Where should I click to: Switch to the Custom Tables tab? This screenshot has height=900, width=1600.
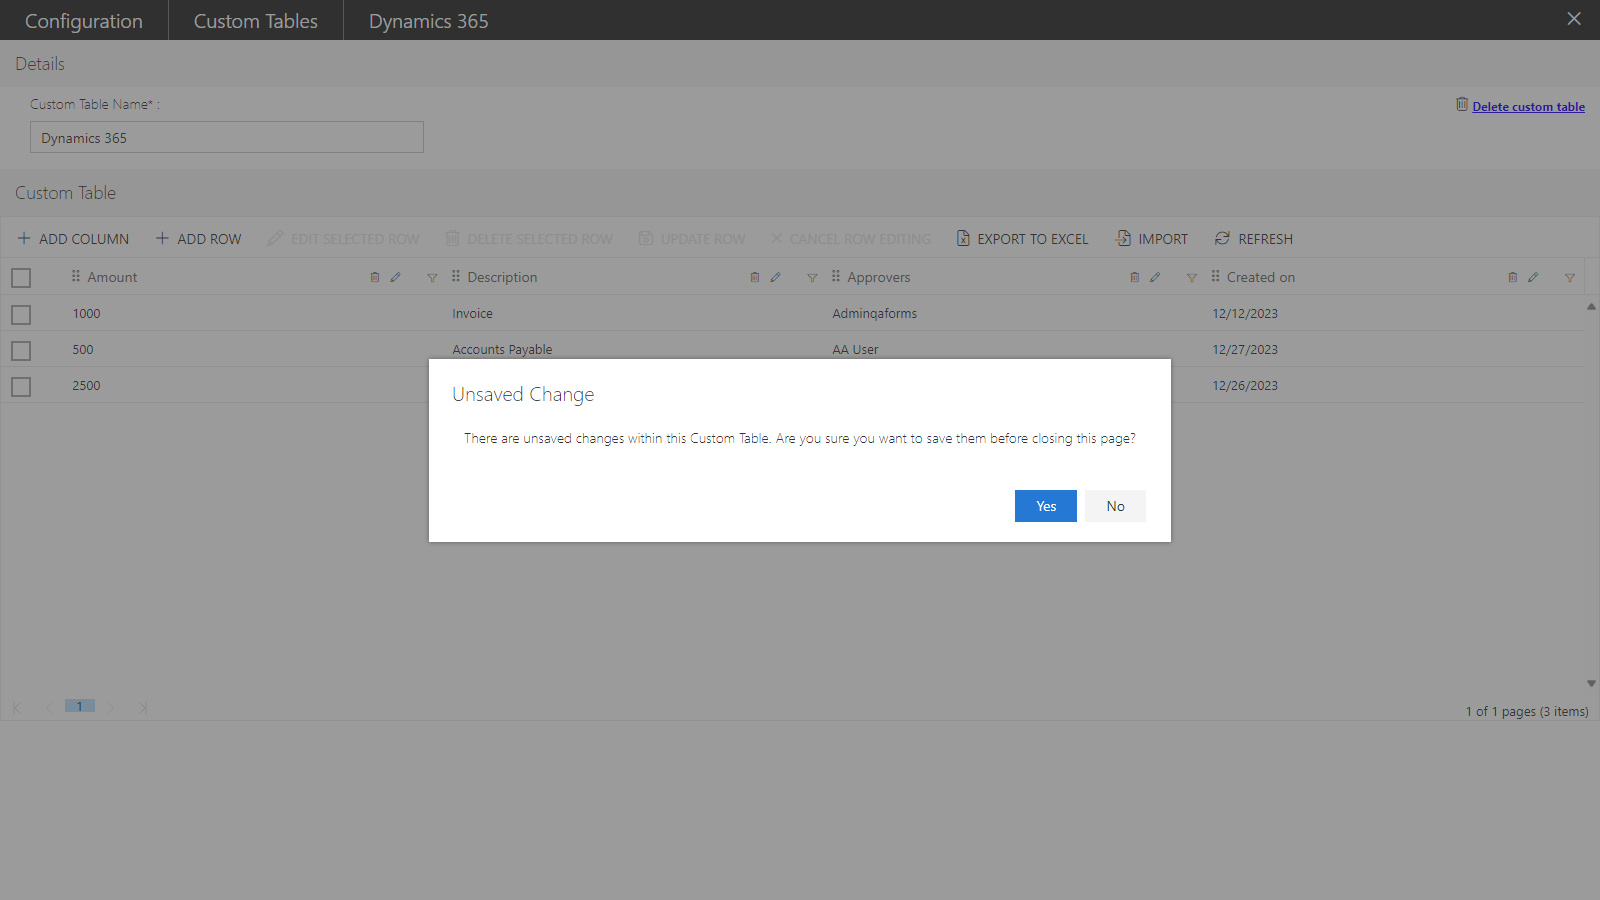256,21
